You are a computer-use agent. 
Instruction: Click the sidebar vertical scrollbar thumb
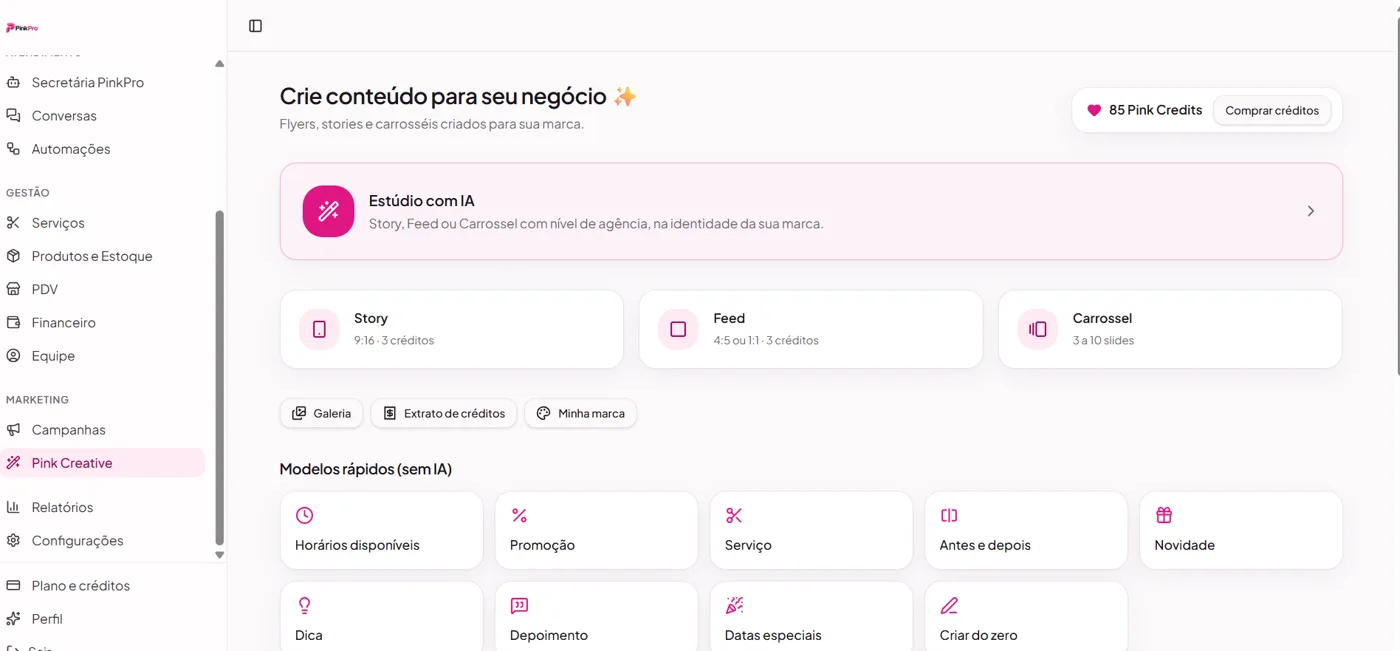pyautogui.click(x=220, y=377)
